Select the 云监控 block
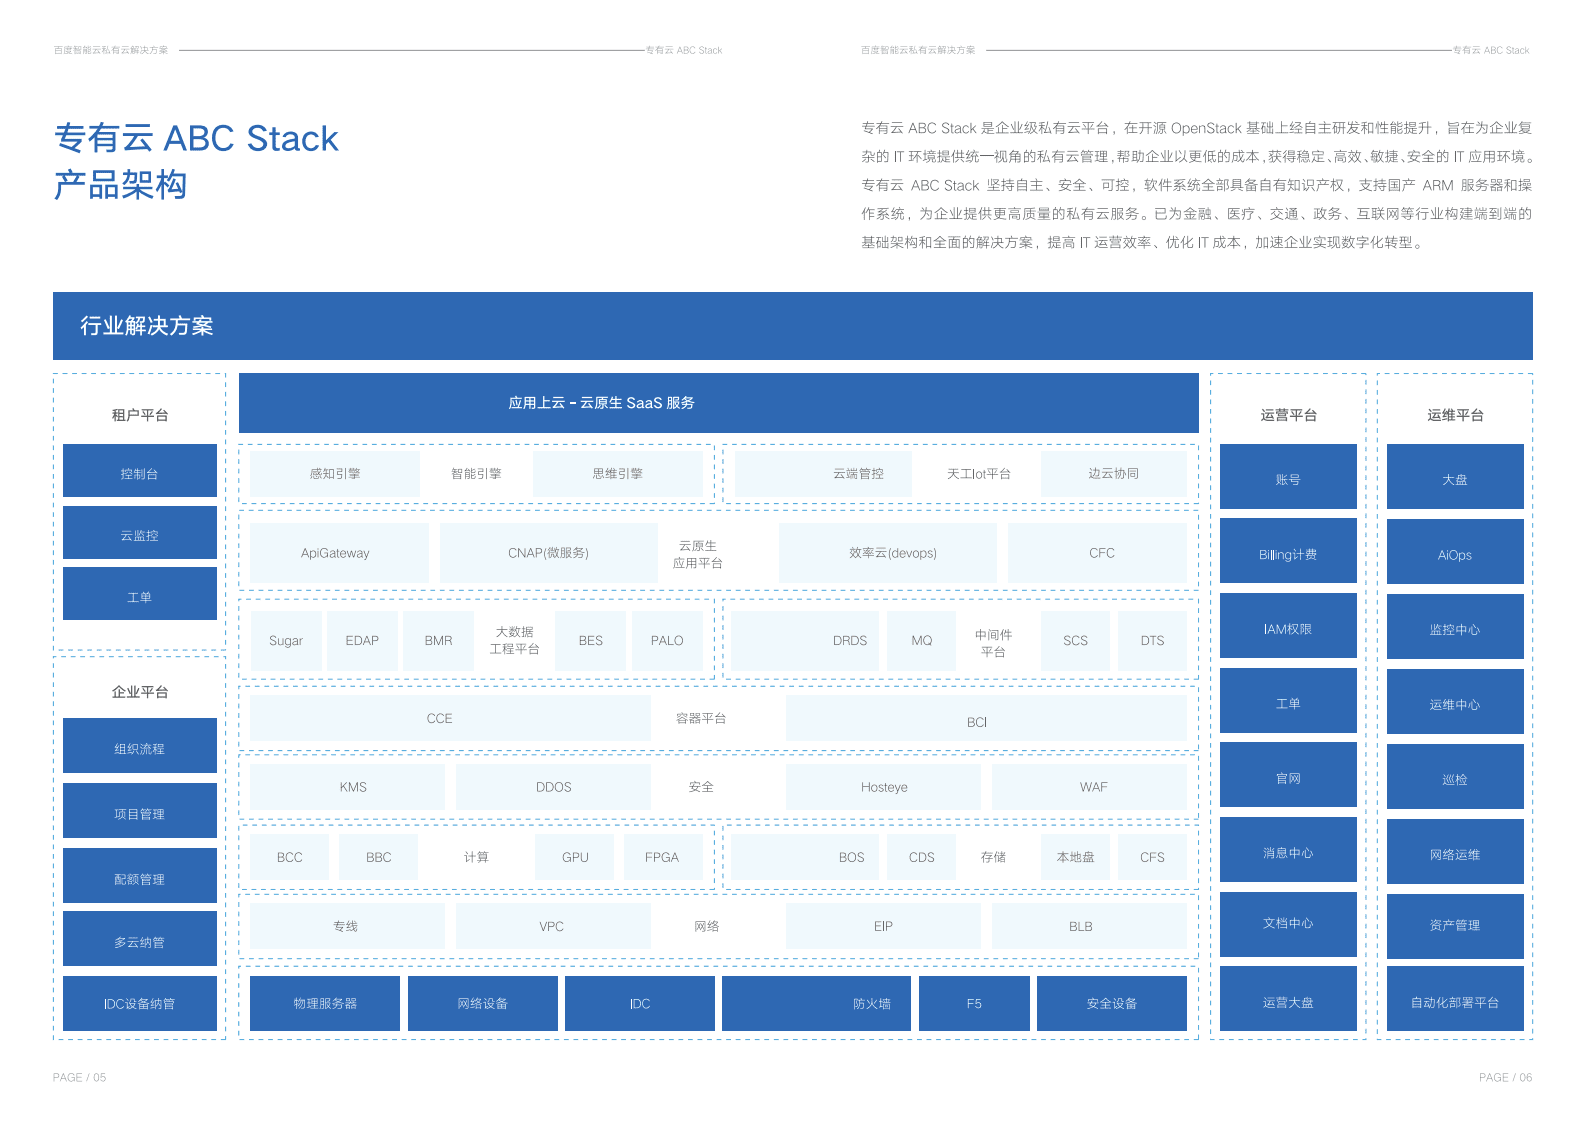Viewport: 1587px width, 1127px height. point(140,533)
